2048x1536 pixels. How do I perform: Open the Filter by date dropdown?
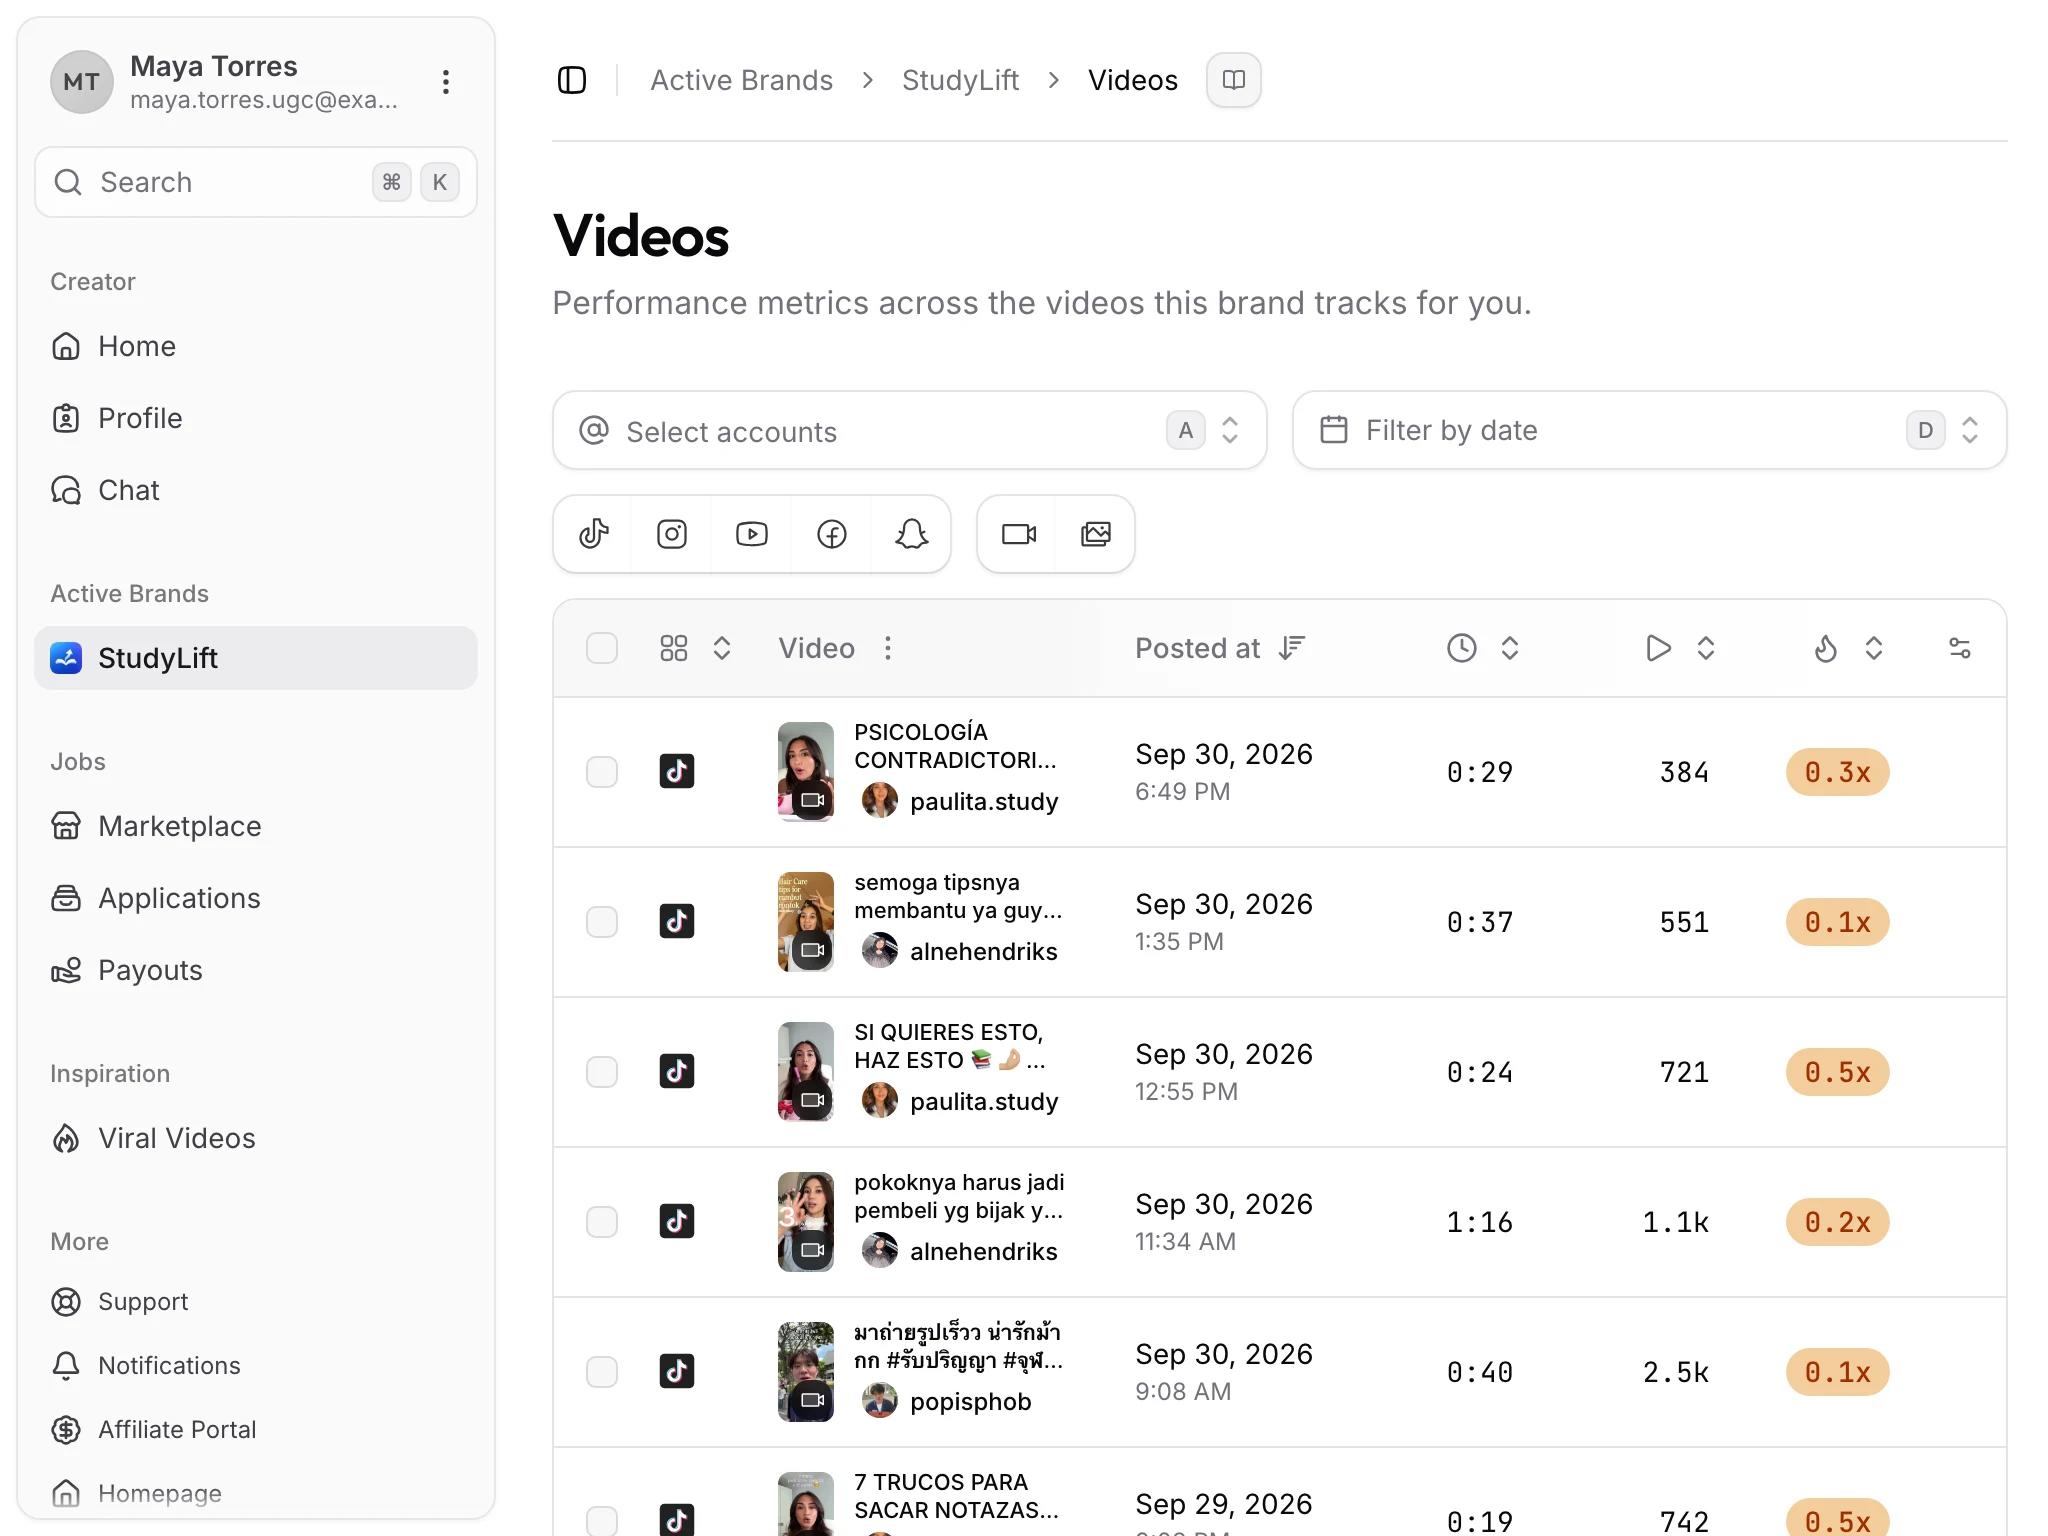(x=1650, y=430)
